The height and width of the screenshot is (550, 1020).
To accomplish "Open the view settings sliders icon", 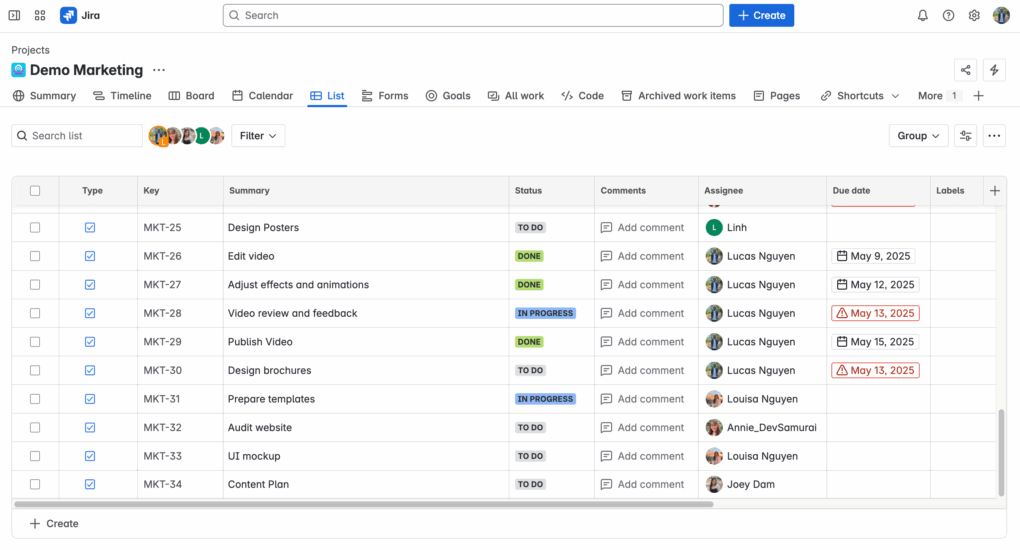I will click(965, 135).
